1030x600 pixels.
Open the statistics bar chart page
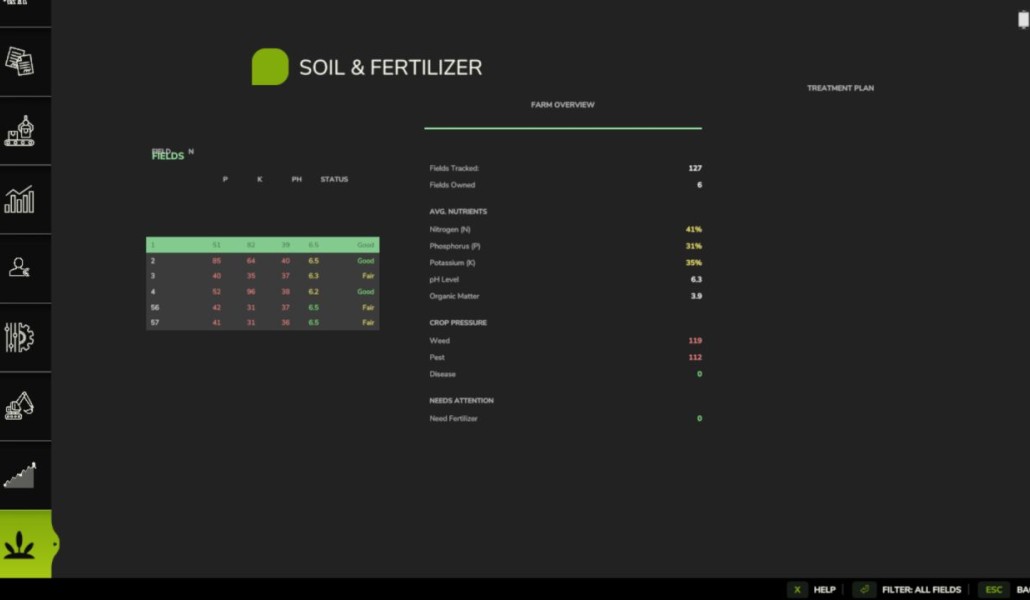(20, 199)
